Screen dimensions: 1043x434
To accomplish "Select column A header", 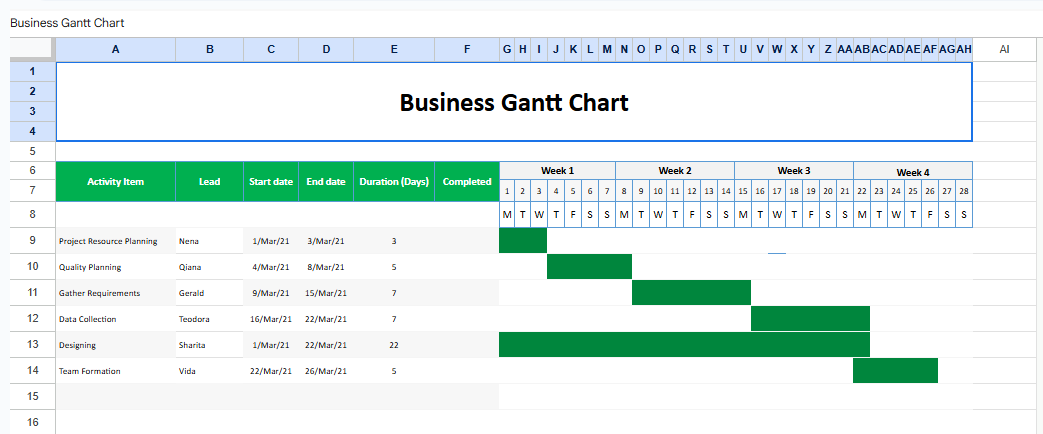I will (x=115, y=49).
